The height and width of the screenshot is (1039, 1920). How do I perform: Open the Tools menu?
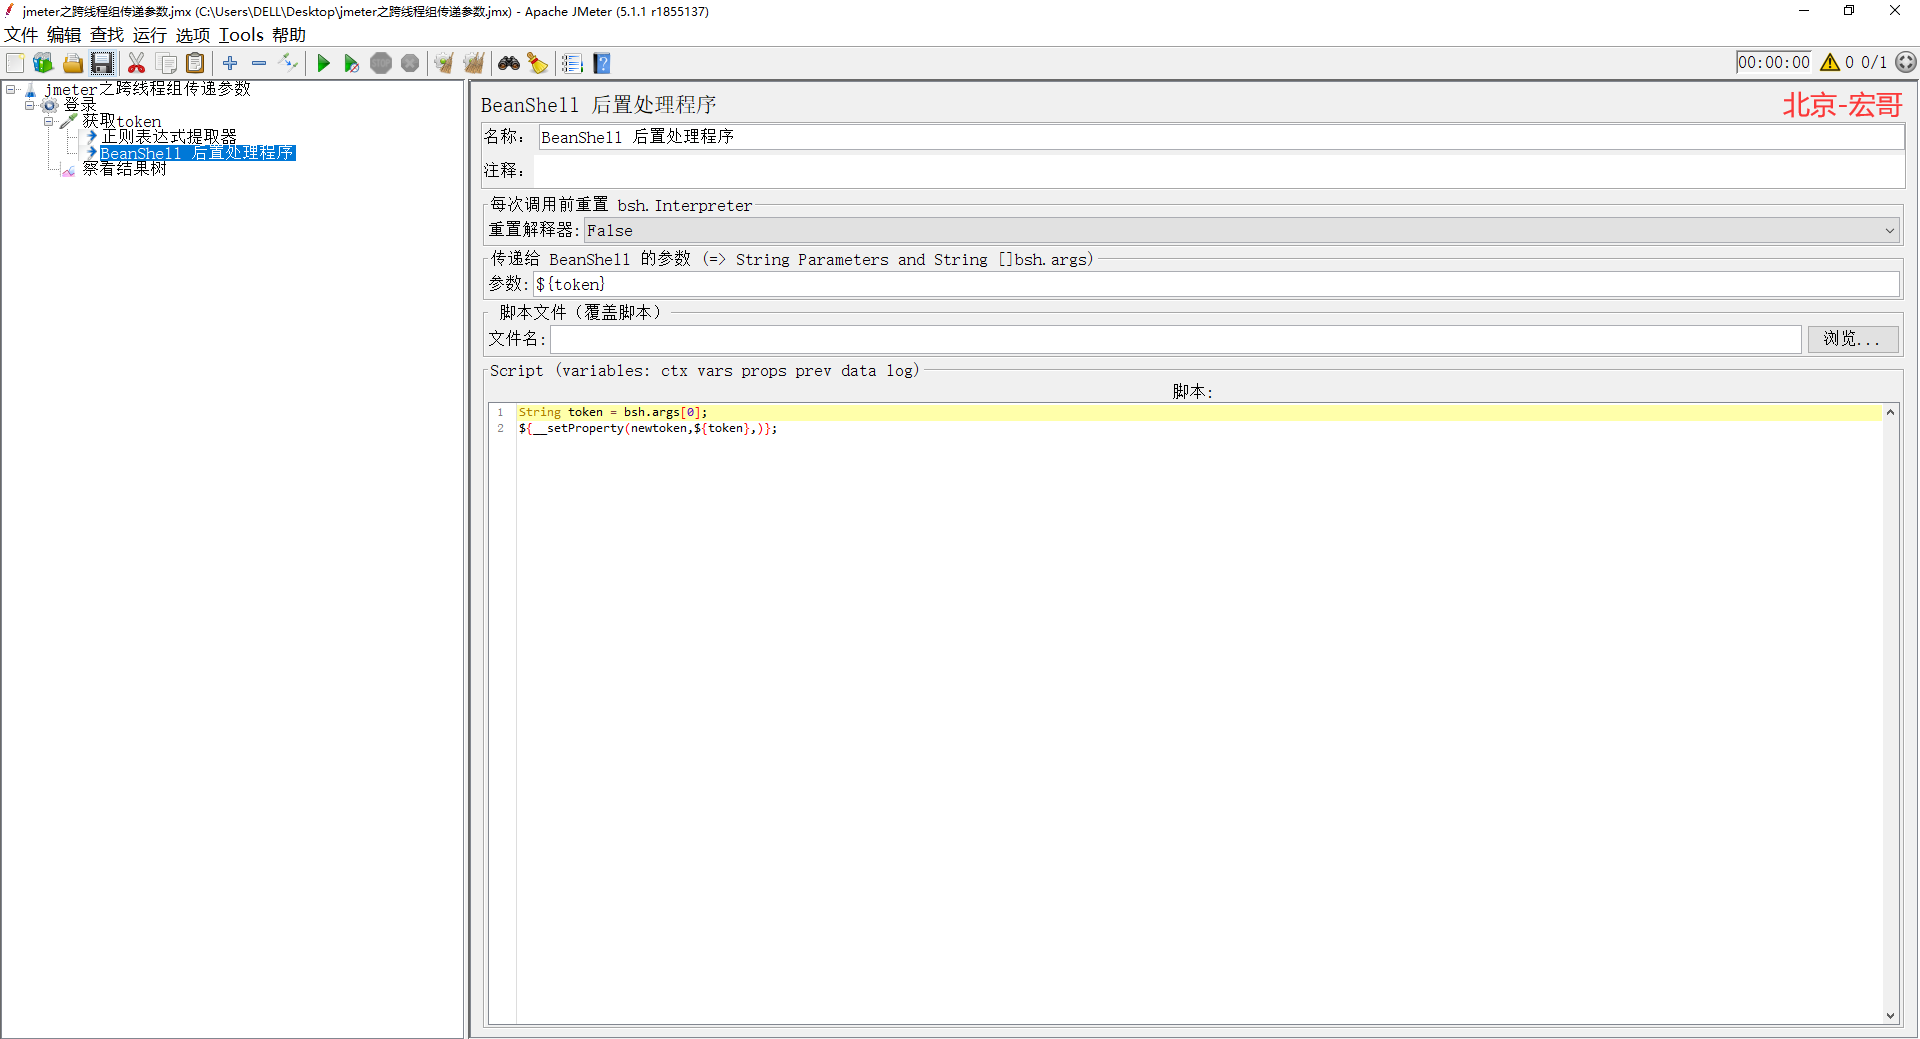tap(241, 35)
